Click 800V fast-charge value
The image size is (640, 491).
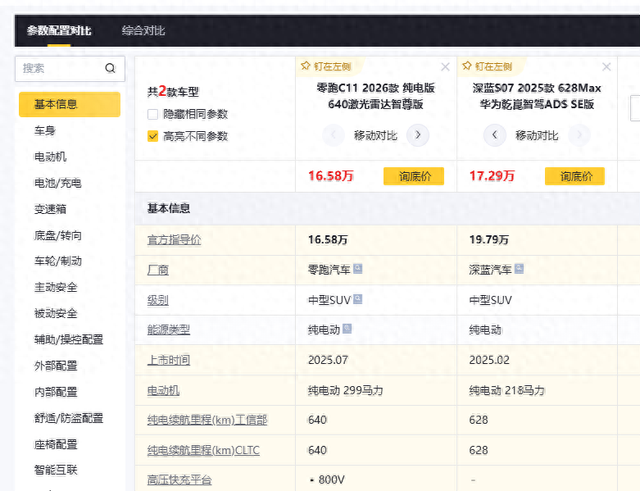(331, 480)
